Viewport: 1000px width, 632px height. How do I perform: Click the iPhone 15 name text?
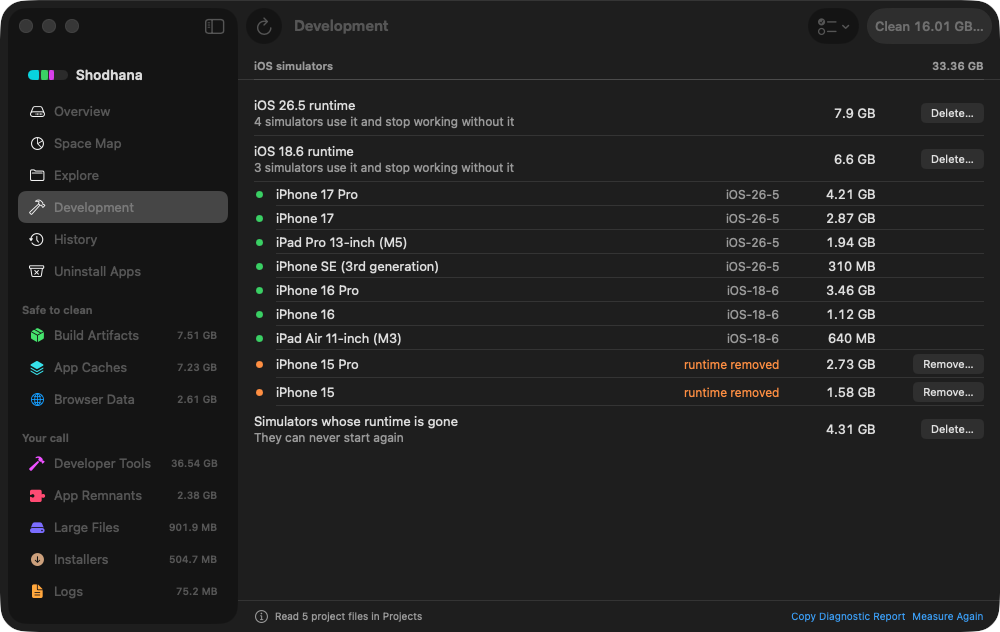(x=305, y=392)
